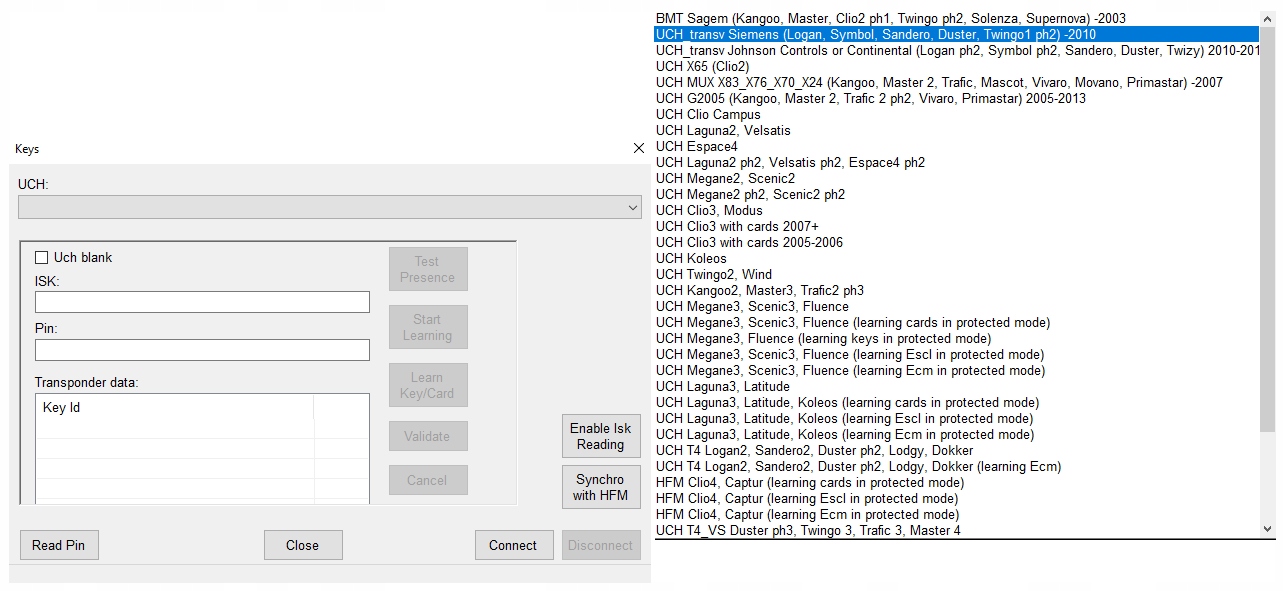Select HFM Clio4, Captur learning Ecm entry

957,514
